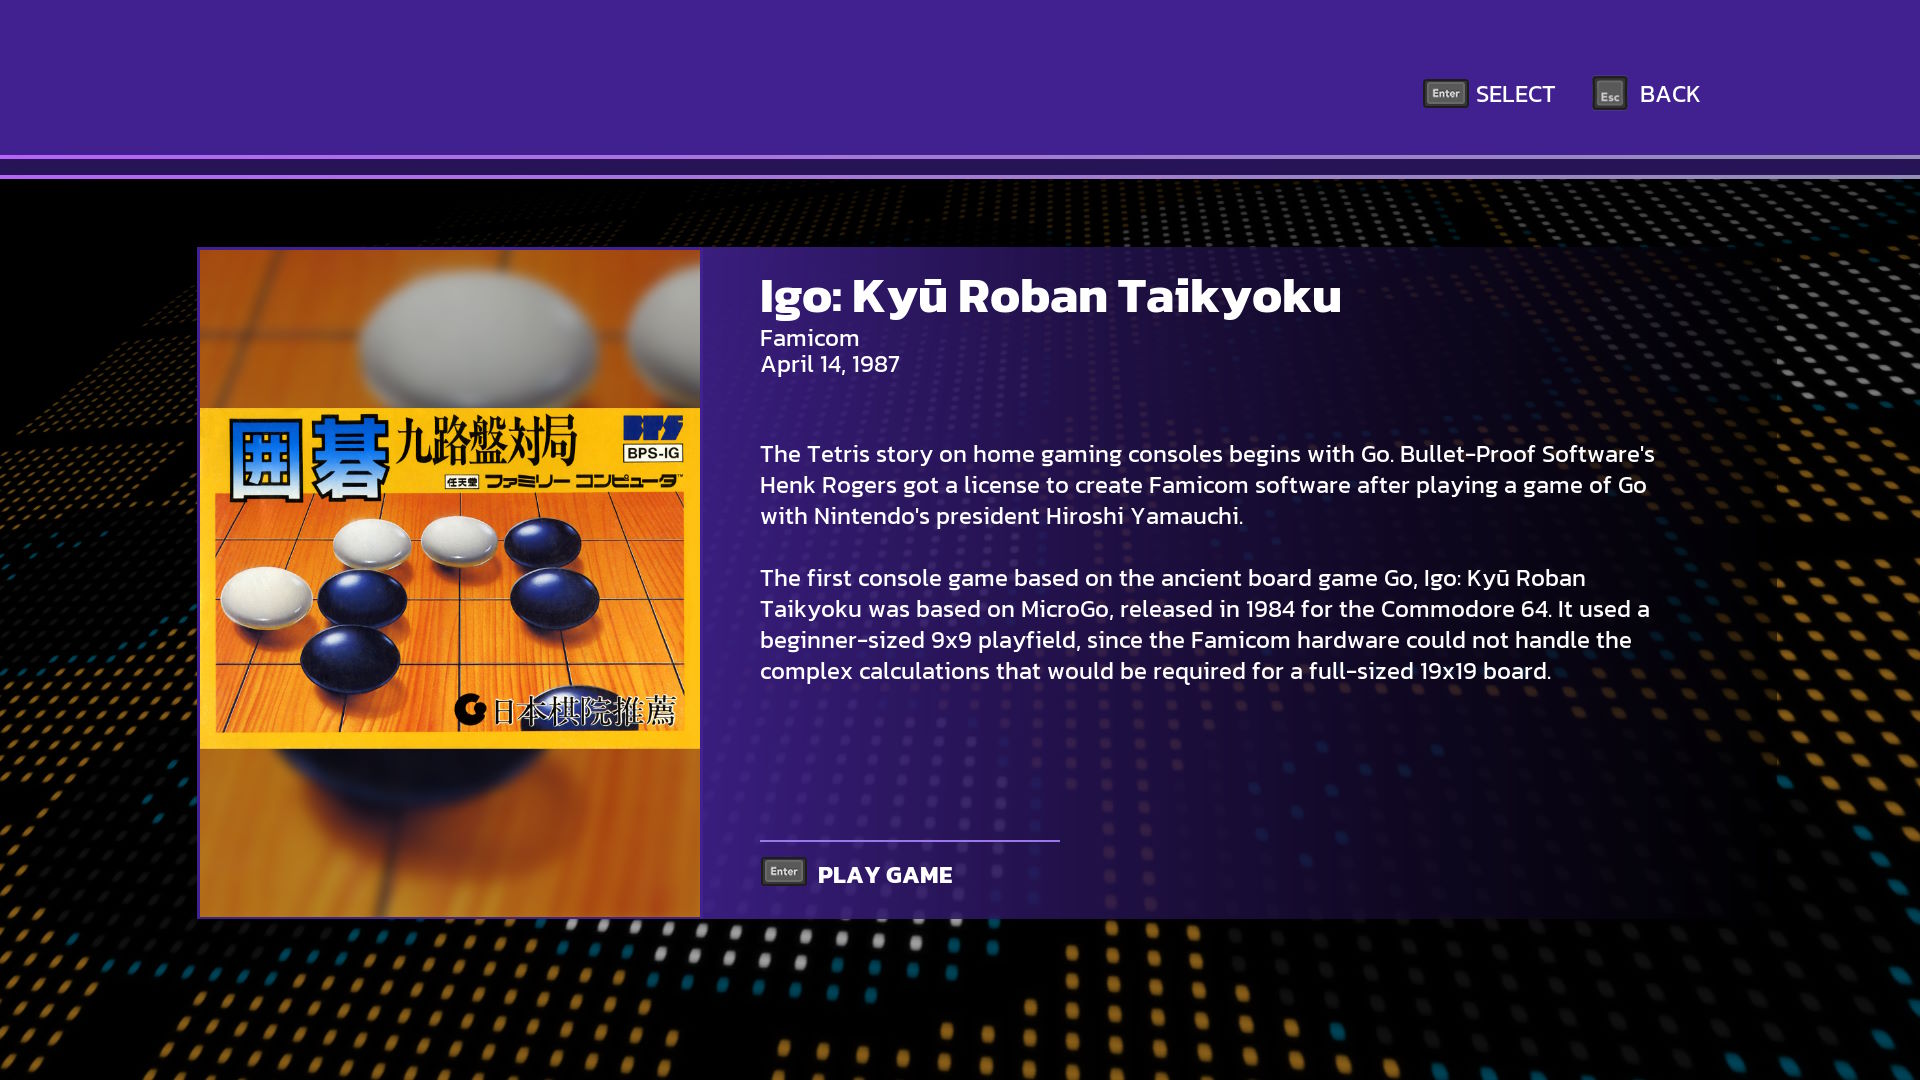Click the BPS-IG label on the cover
Viewport: 1920px width, 1080px height.
coord(653,453)
